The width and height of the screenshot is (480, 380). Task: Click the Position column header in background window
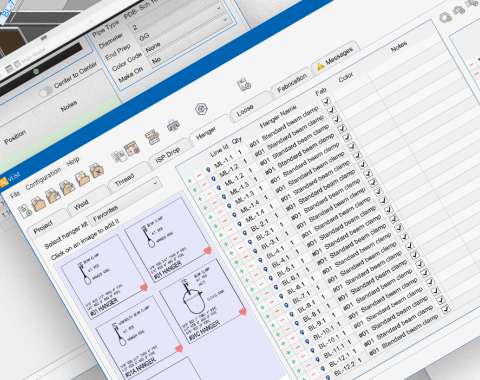pyautogui.click(x=15, y=137)
